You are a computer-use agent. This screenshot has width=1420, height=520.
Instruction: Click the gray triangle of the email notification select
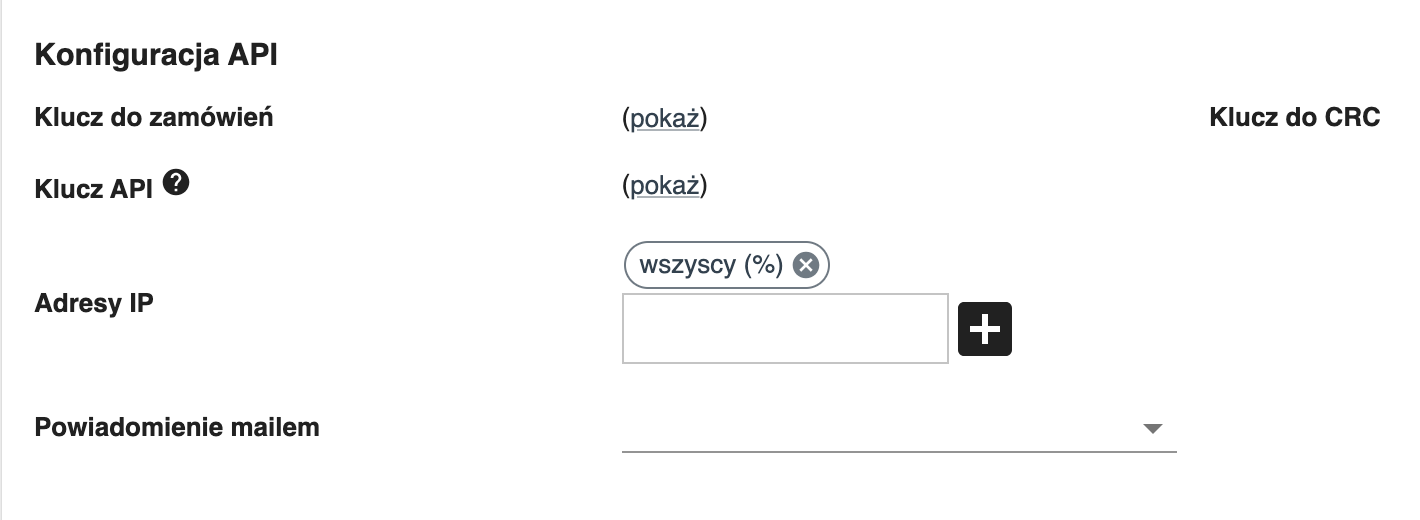1152,429
